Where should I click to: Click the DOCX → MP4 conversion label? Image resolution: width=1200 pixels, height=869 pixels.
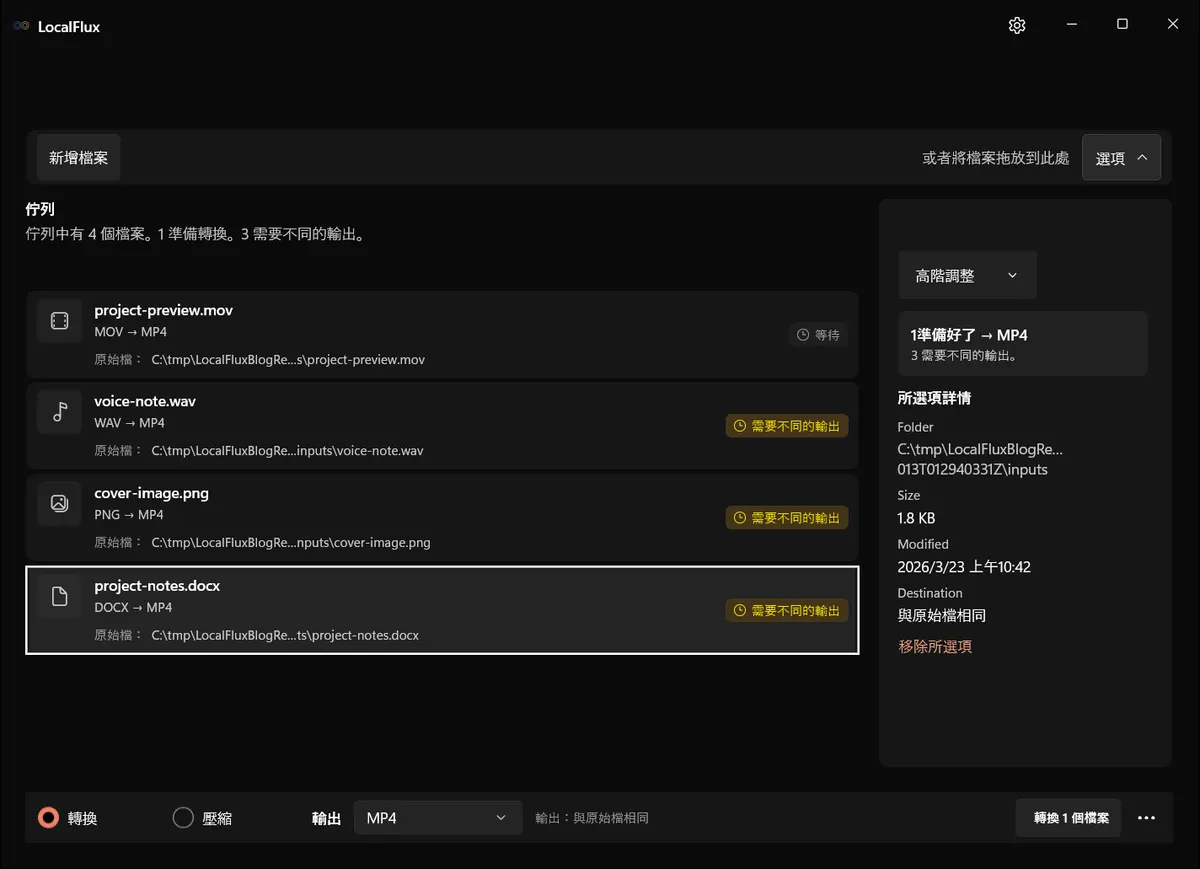point(134,607)
